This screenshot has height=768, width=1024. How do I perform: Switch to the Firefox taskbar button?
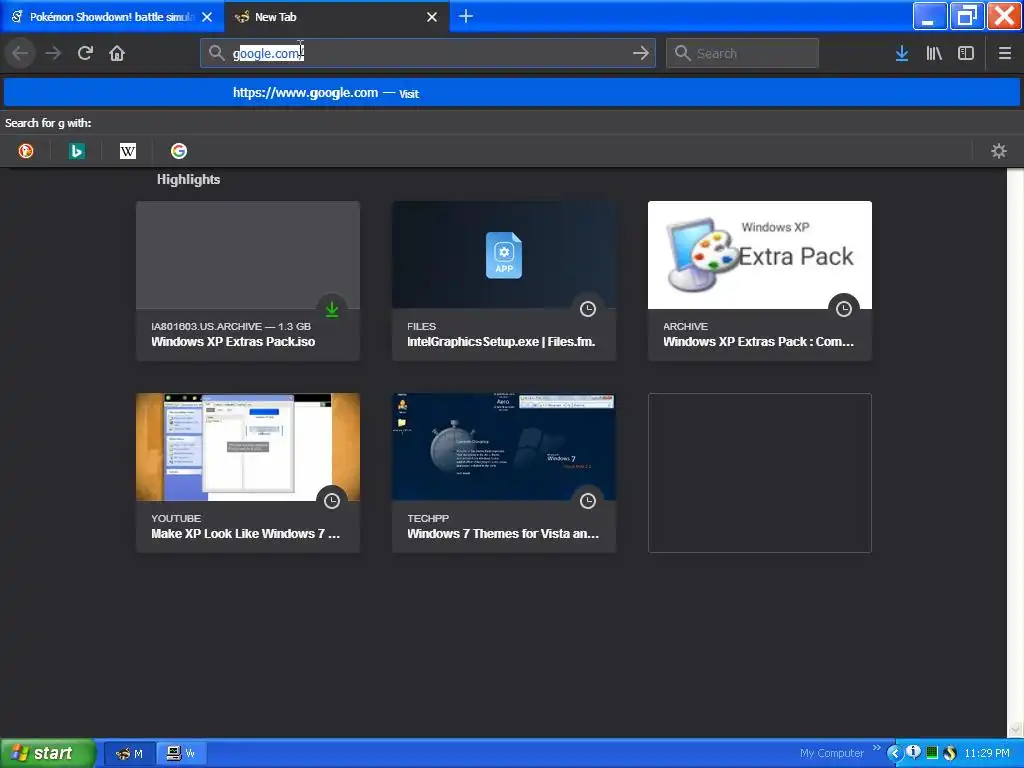(130, 753)
